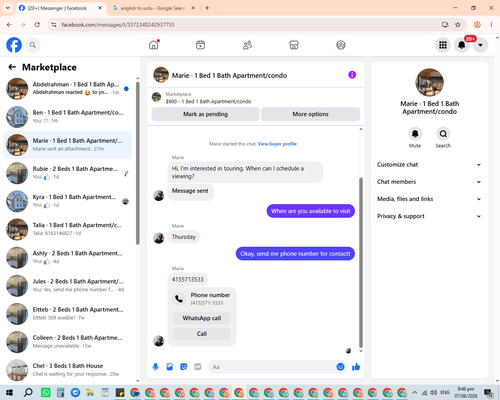500x400 pixels.
Task: Click the back arrow beside Marketplace
Action: coord(12,67)
